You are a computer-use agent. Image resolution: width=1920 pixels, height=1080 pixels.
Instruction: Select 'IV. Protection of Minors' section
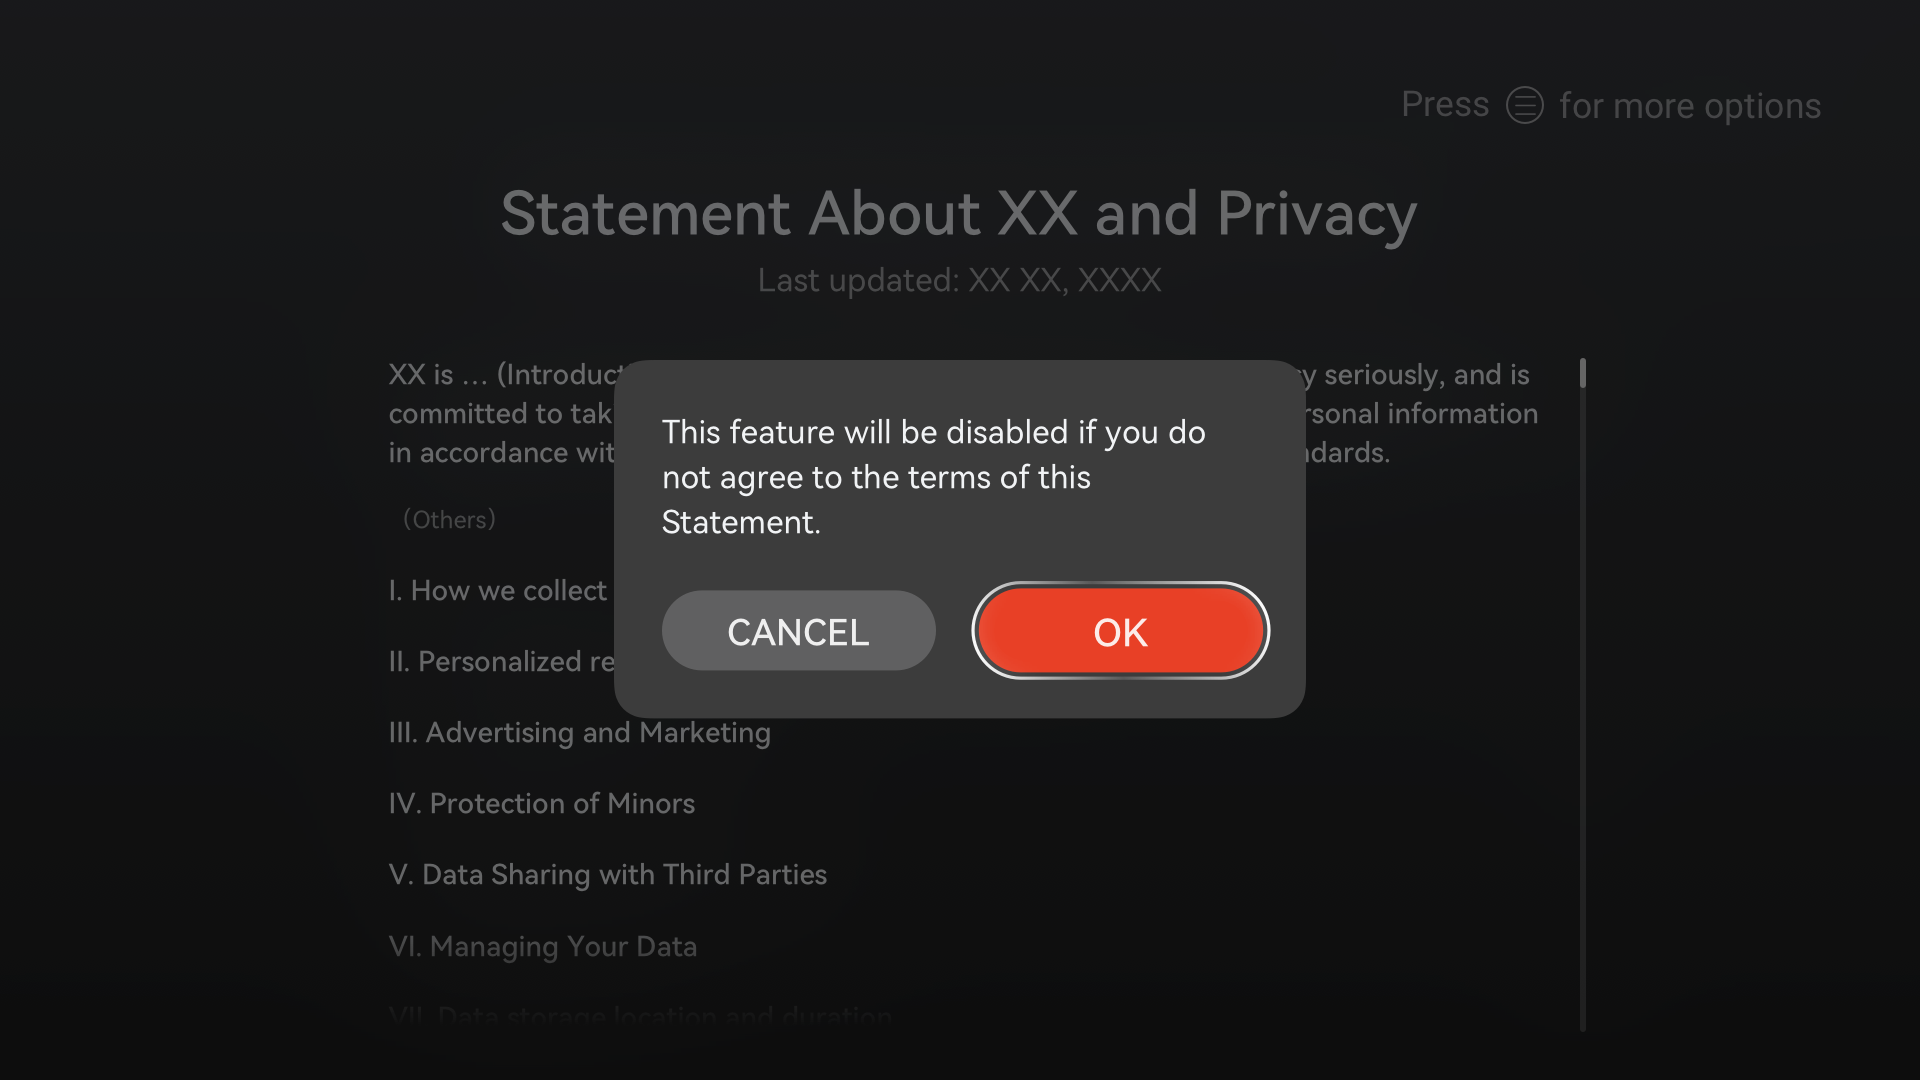(x=541, y=804)
